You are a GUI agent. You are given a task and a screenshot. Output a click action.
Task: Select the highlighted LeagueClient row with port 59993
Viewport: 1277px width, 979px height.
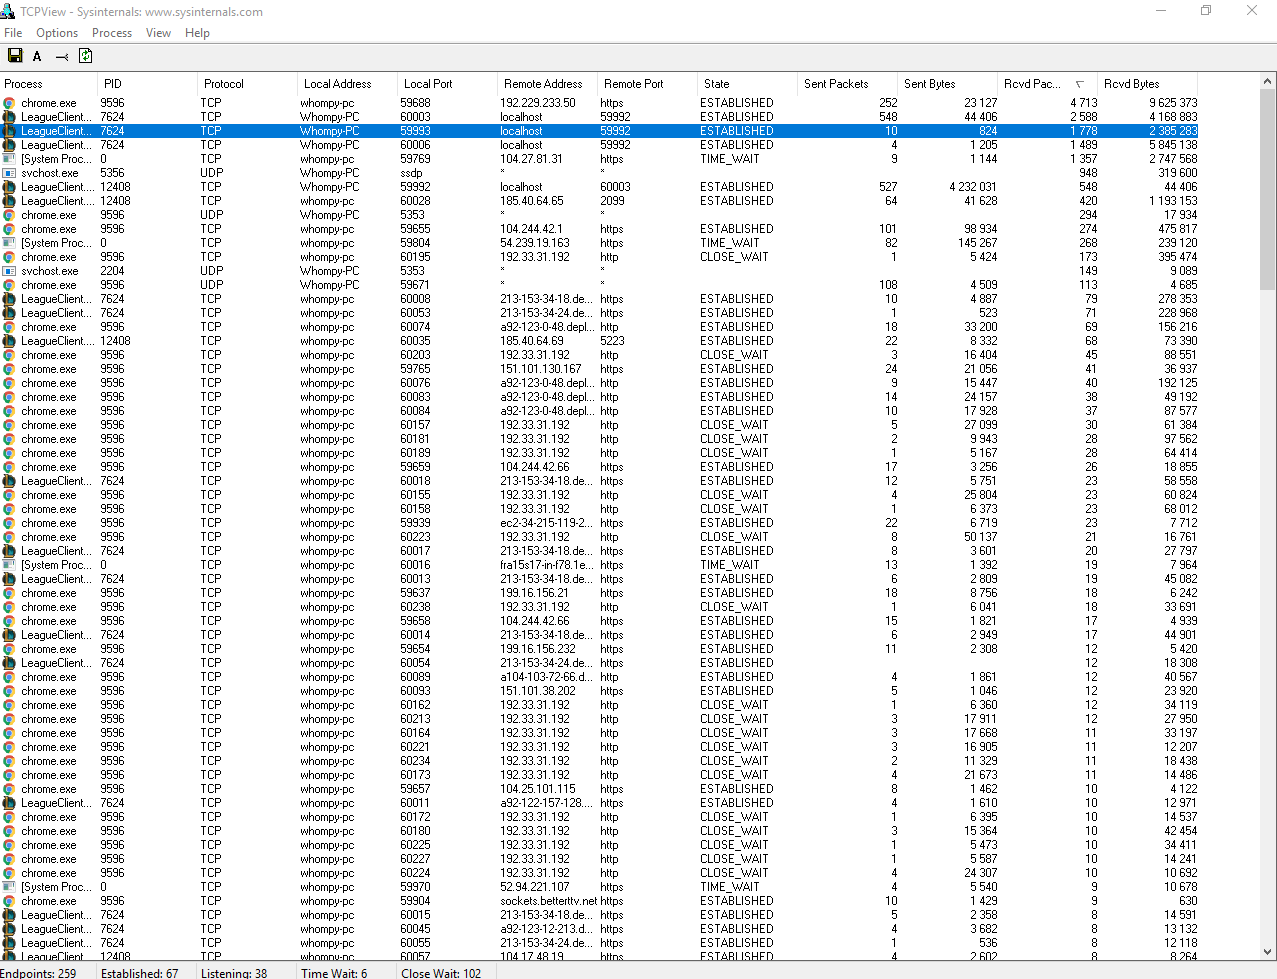click(599, 131)
